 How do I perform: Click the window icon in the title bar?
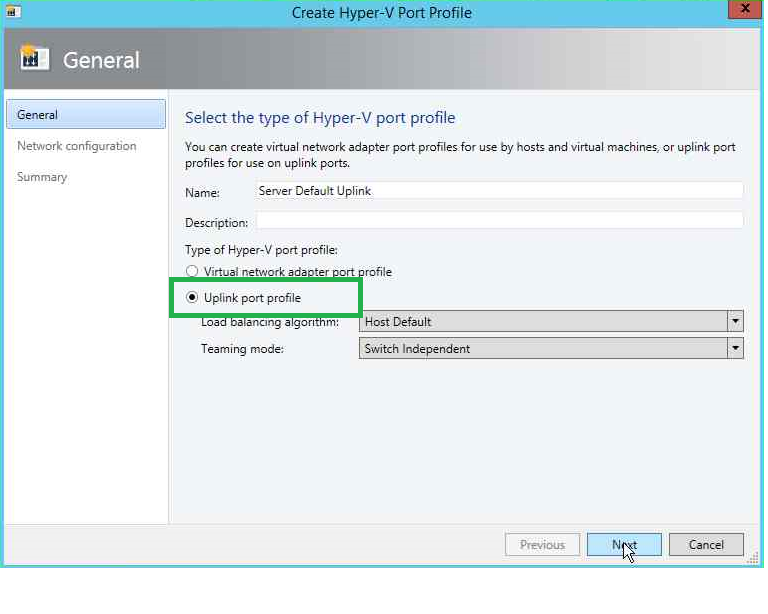12,11
